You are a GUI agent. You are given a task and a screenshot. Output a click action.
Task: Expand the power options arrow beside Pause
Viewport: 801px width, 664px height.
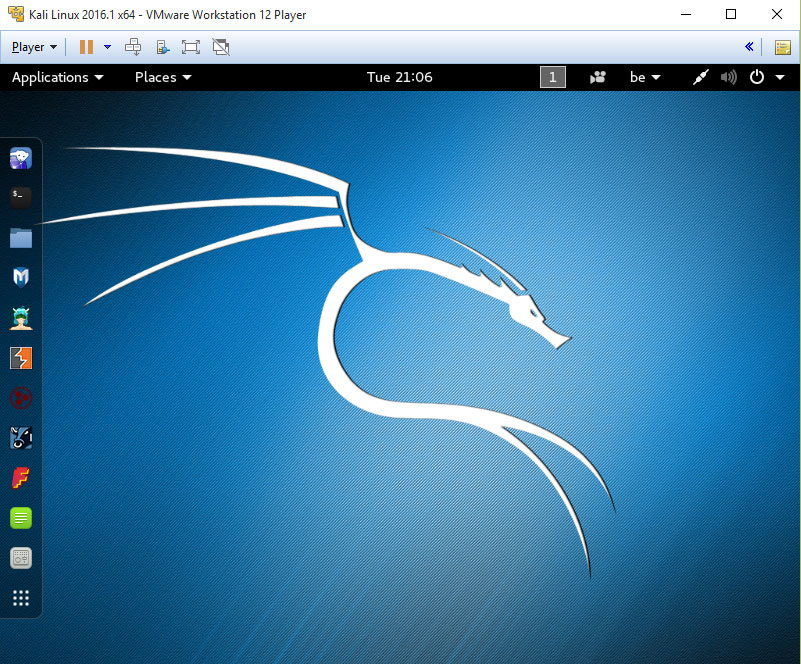click(x=107, y=47)
